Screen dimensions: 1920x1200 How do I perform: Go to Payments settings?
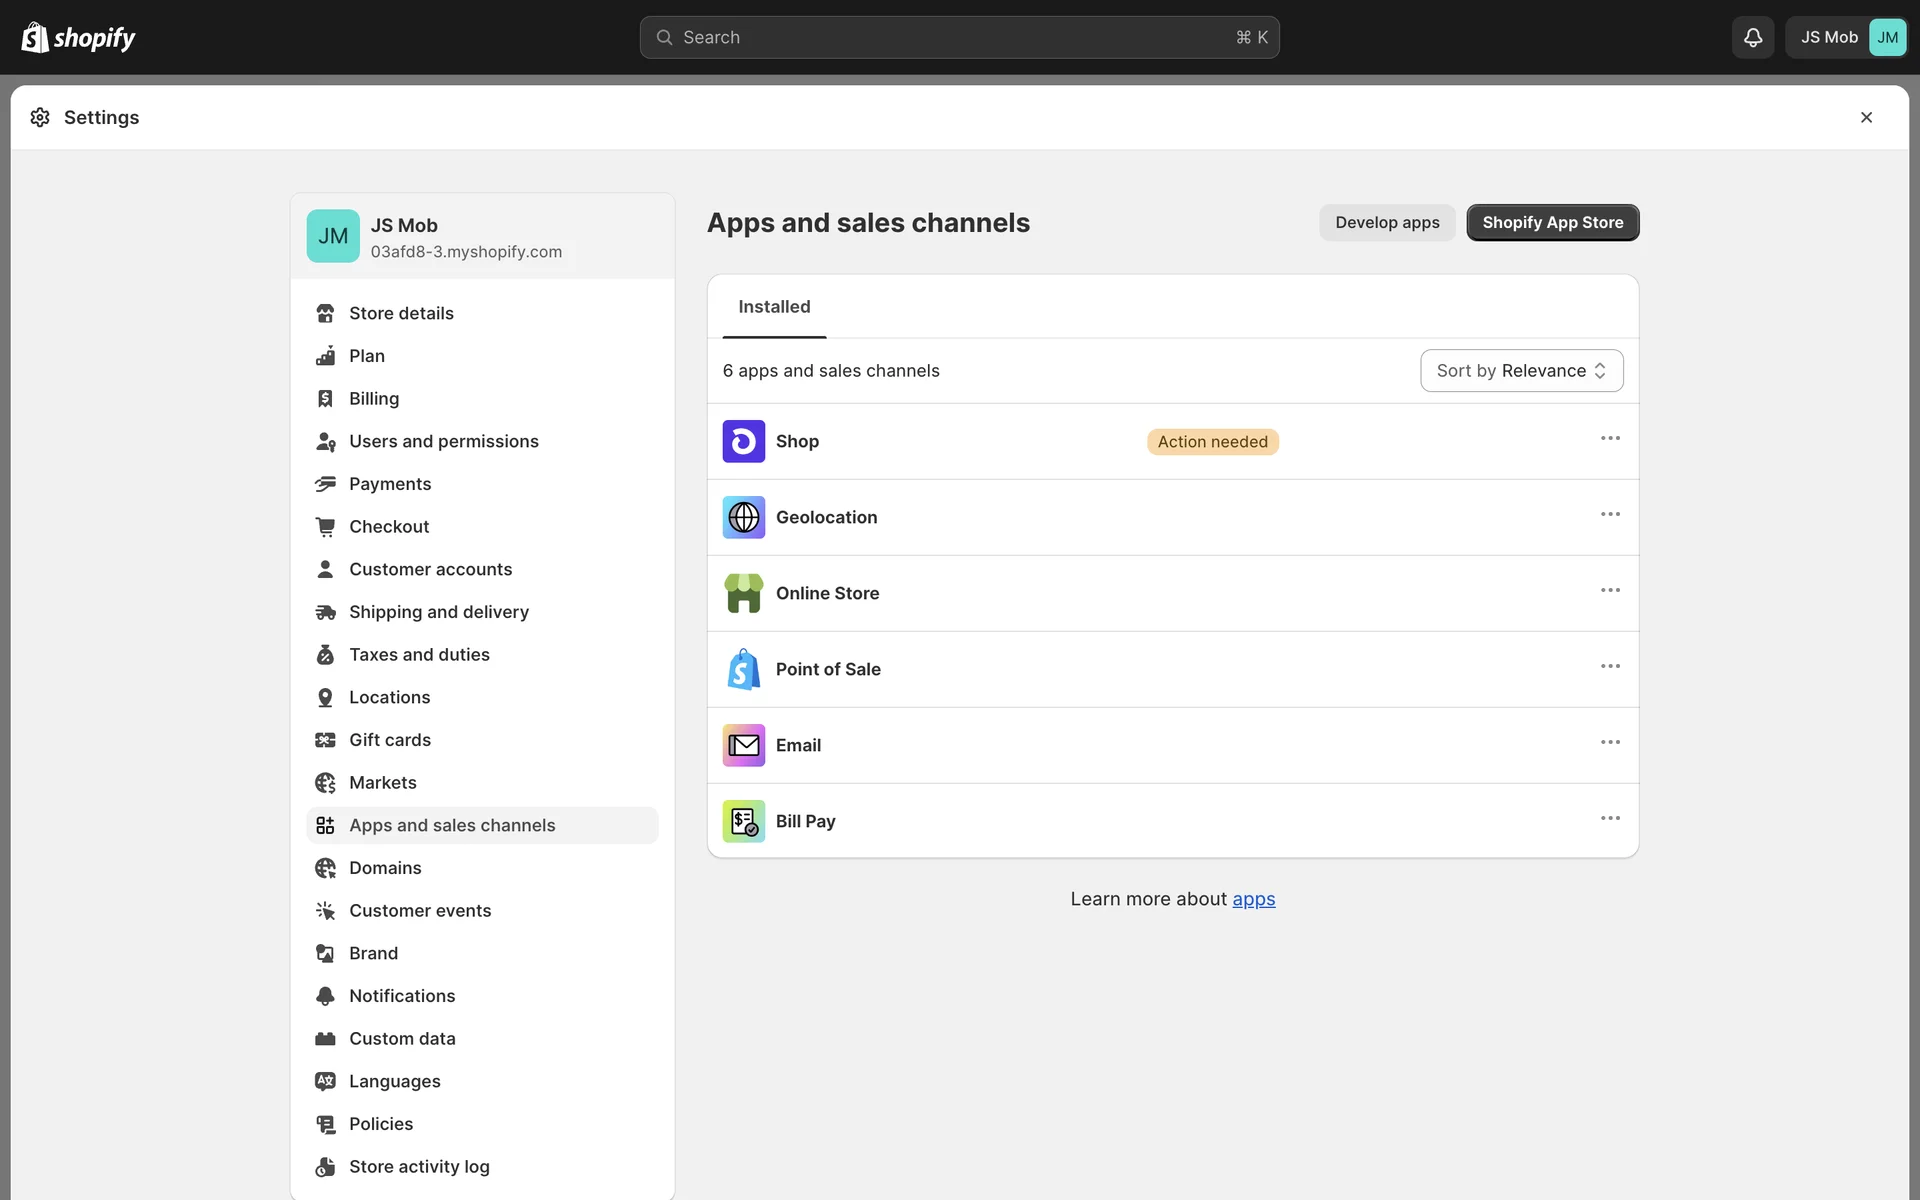[x=390, y=484]
